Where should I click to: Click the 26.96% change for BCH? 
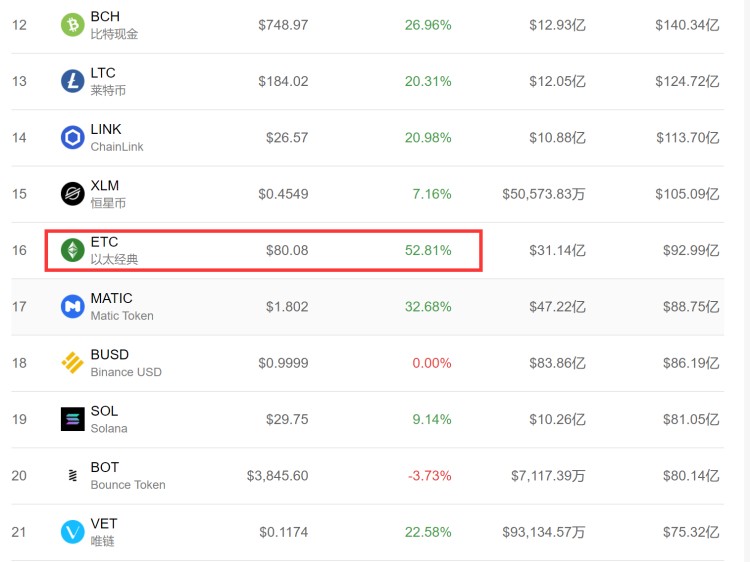(x=428, y=25)
